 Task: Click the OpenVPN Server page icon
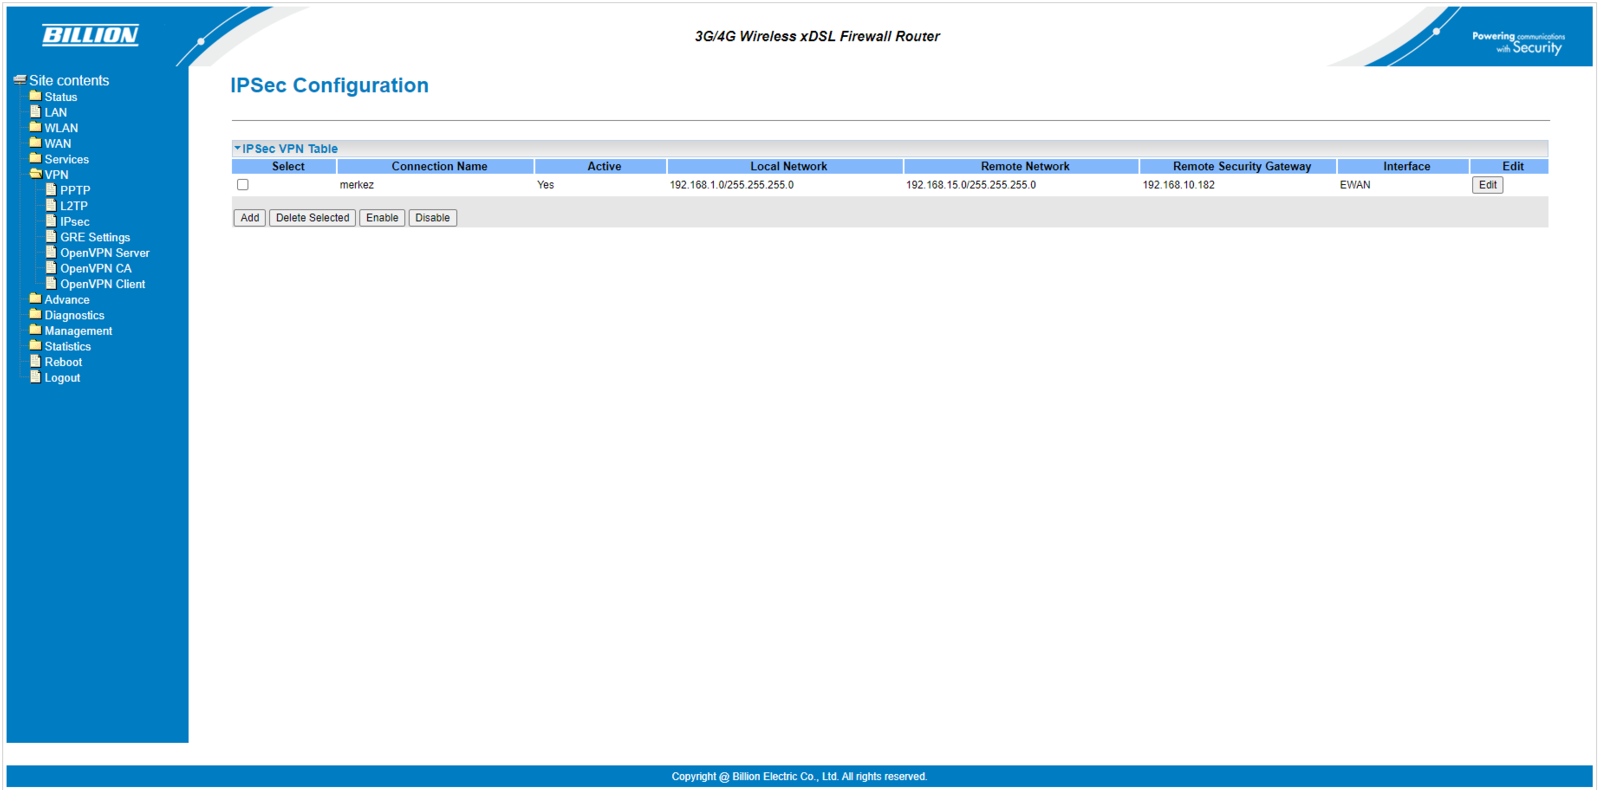(51, 252)
